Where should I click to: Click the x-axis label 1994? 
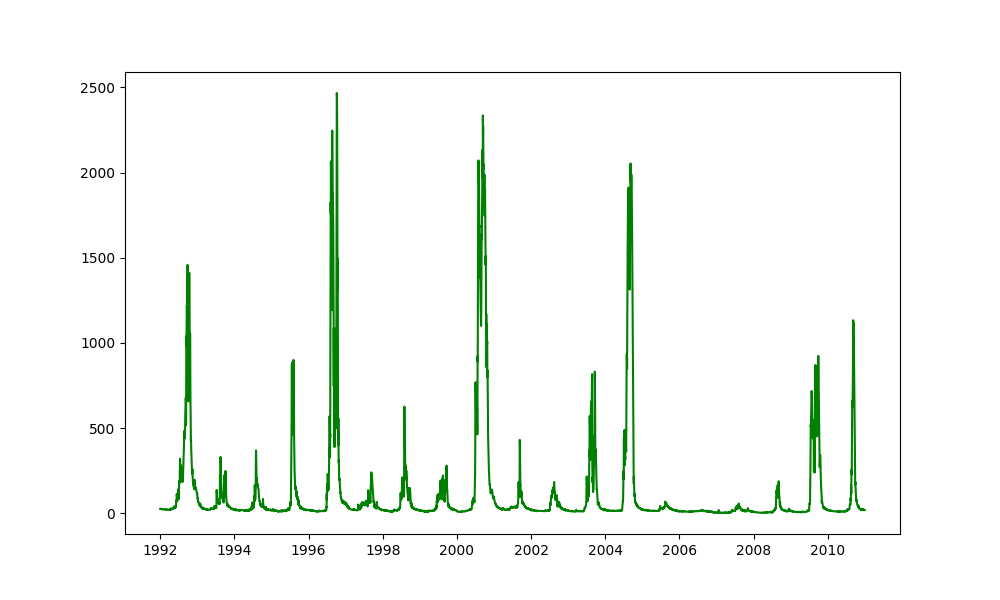click(235, 550)
